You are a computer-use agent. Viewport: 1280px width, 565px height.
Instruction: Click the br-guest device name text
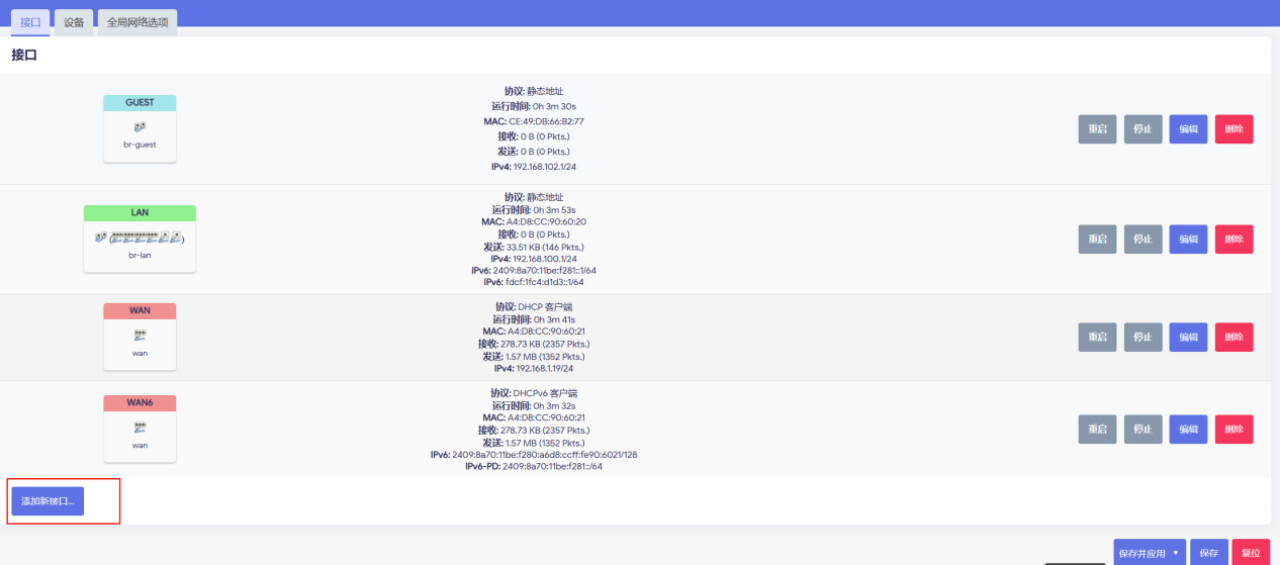tap(140, 145)
